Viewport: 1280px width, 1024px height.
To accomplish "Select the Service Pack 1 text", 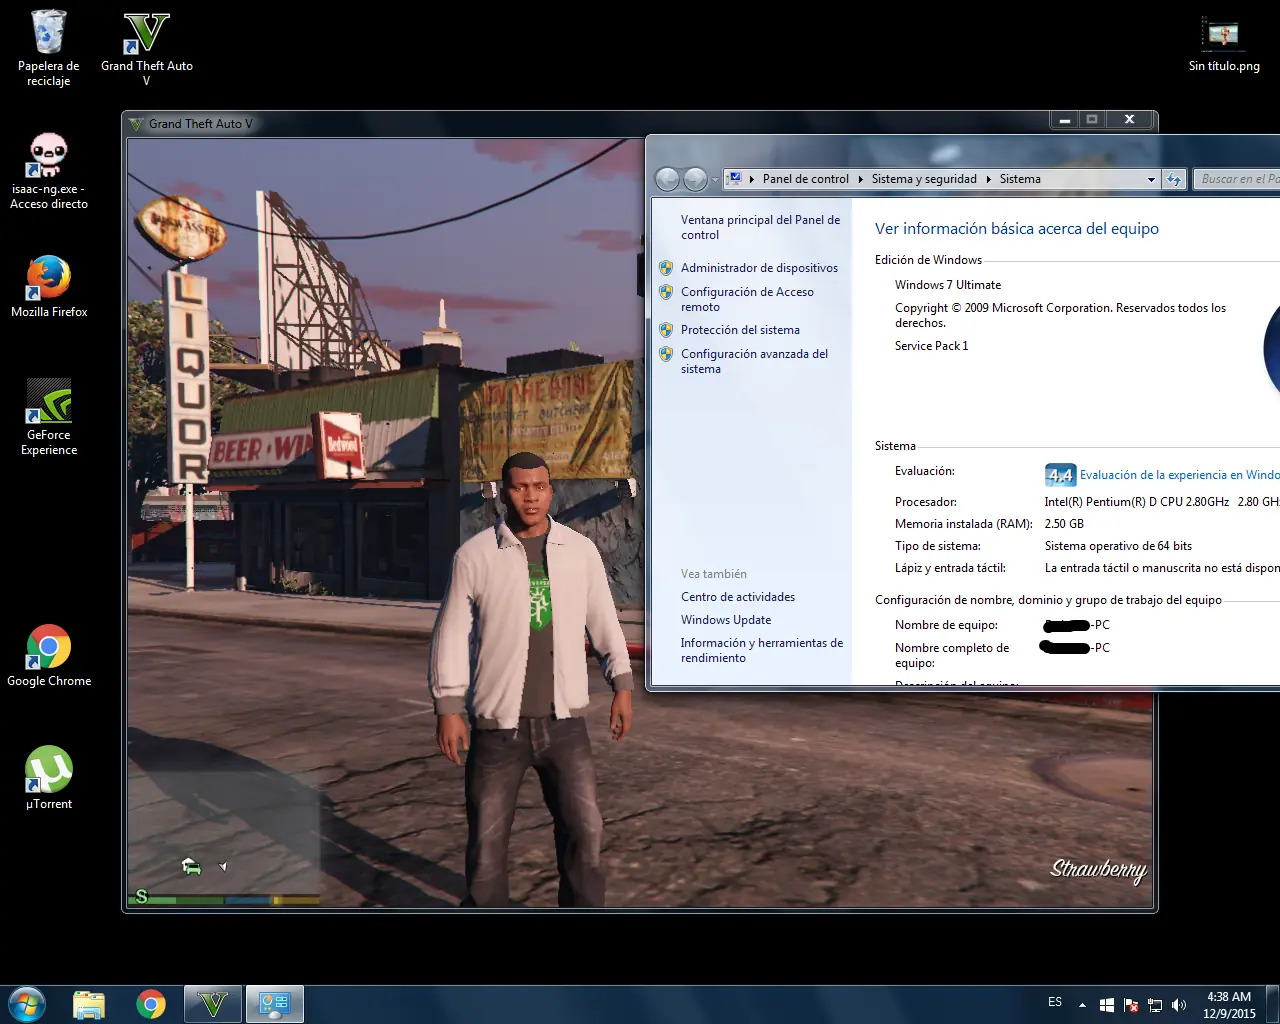I will point(931,346).
